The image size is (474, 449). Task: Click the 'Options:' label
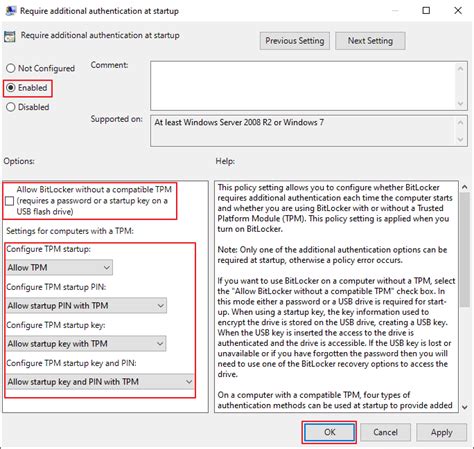pyautogui.click(x=19, y=161)
